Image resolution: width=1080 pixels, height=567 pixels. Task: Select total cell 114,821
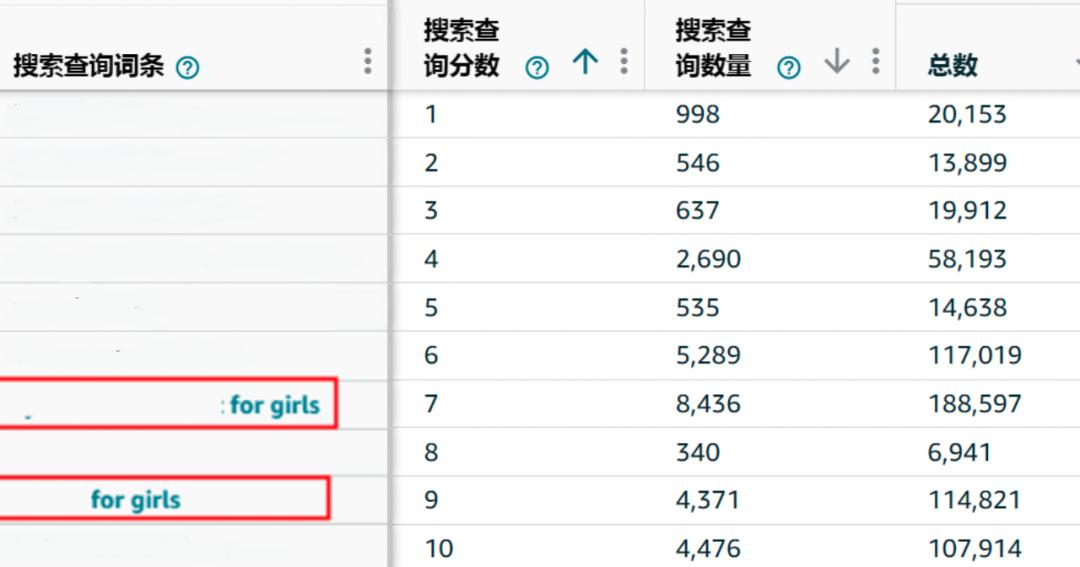975,500
